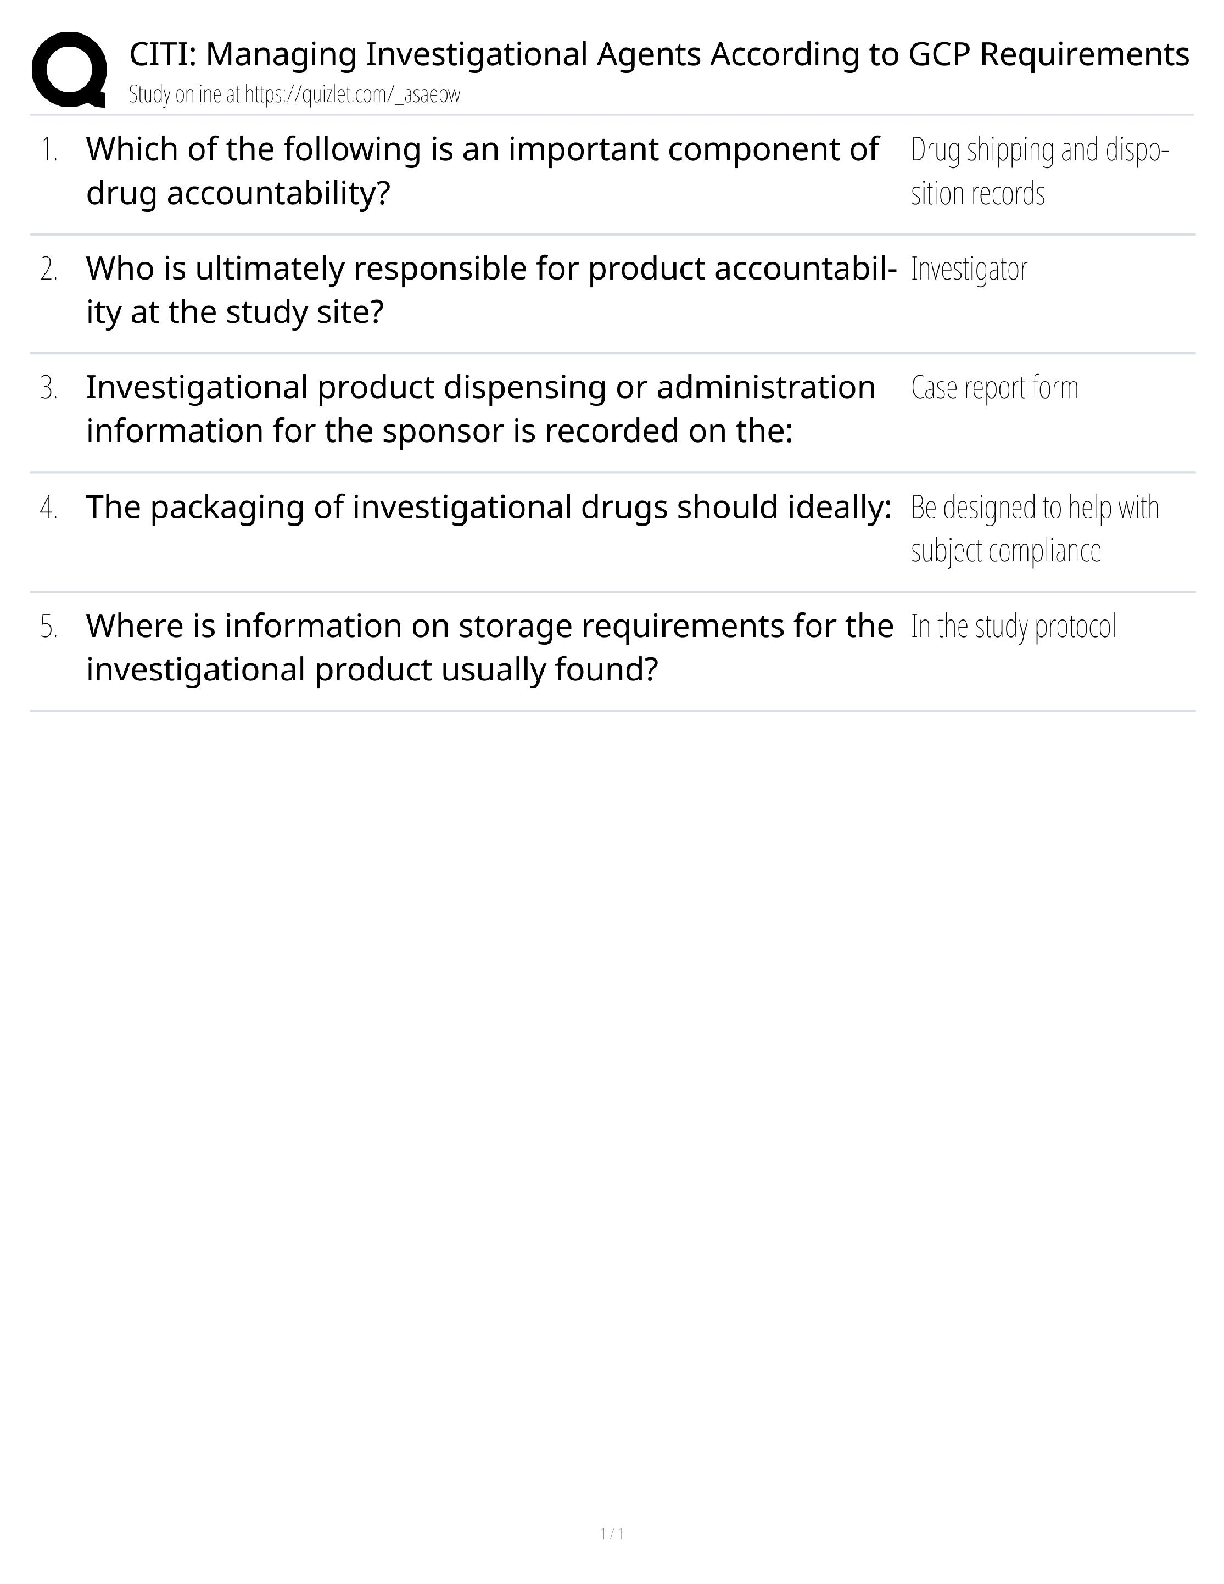Viewport: 1224px width, 1584px height.
Task: Click the list number 4 marker
Action: click(49, 508)
